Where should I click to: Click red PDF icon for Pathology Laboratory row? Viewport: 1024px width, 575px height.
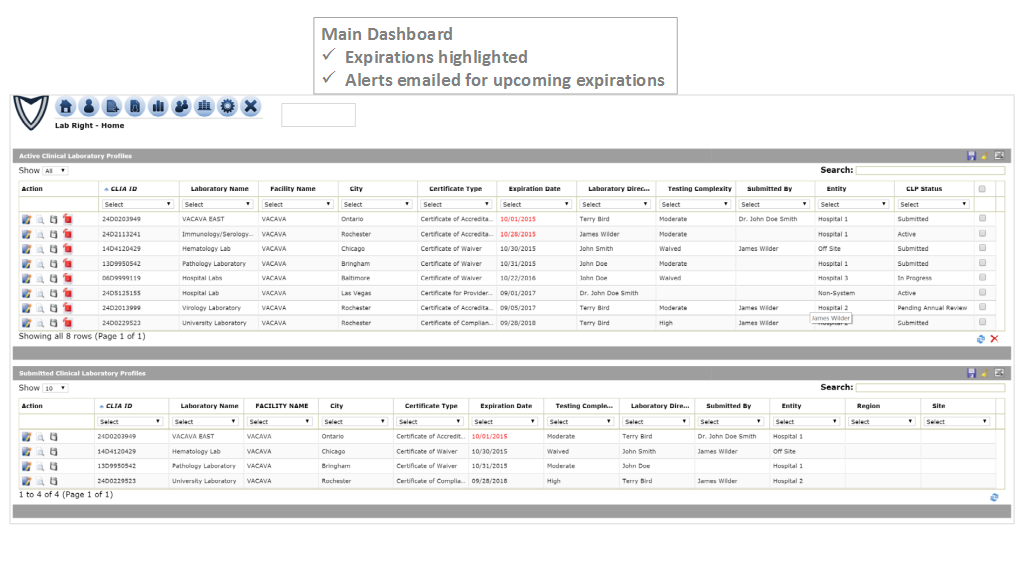(x=67, y=264)
